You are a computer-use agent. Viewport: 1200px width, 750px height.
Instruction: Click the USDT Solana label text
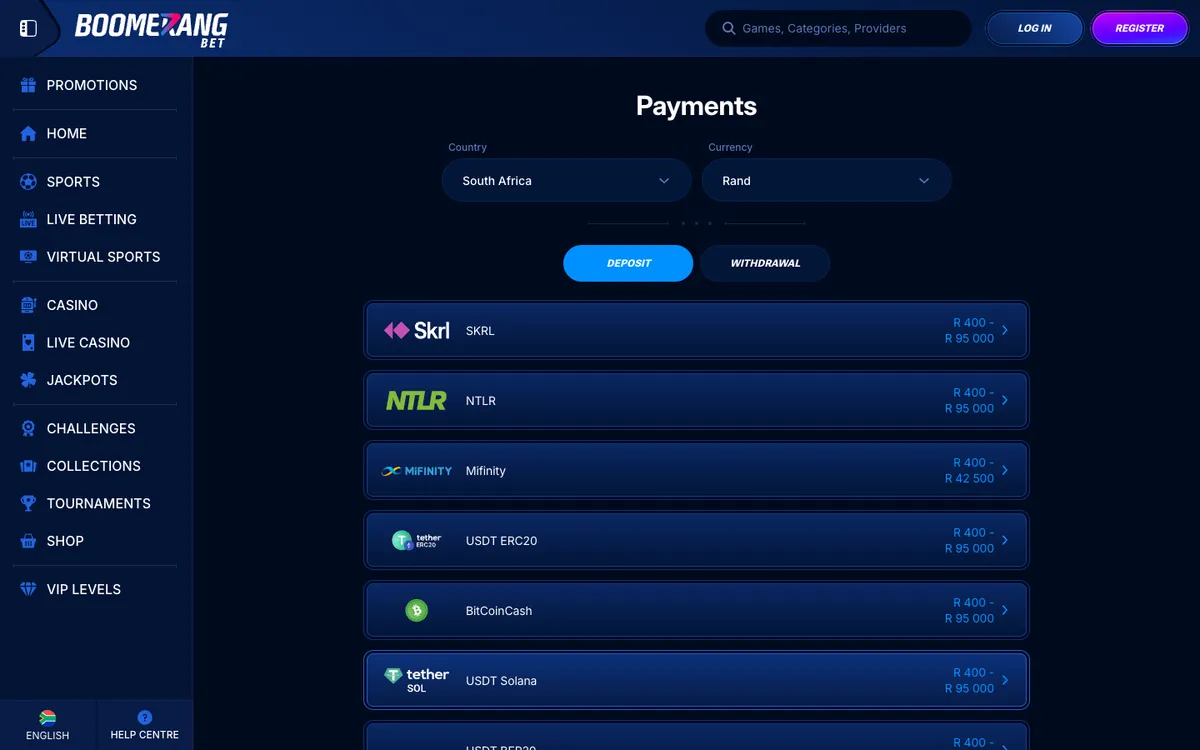tap(501, 680)
